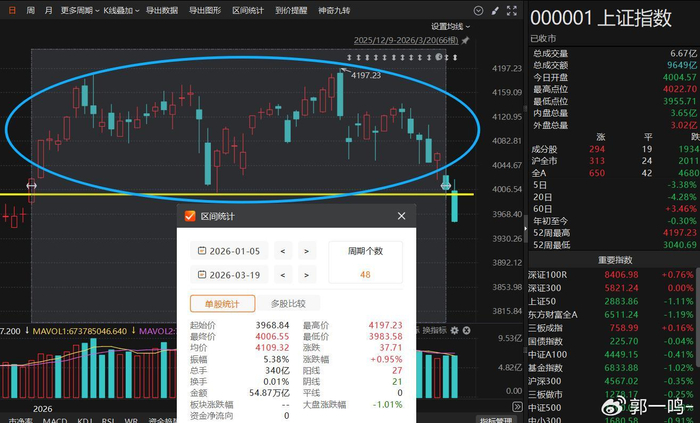Click the end date field 2026-03-19
This screenshot has width=700, height=423.
point(229,275)
